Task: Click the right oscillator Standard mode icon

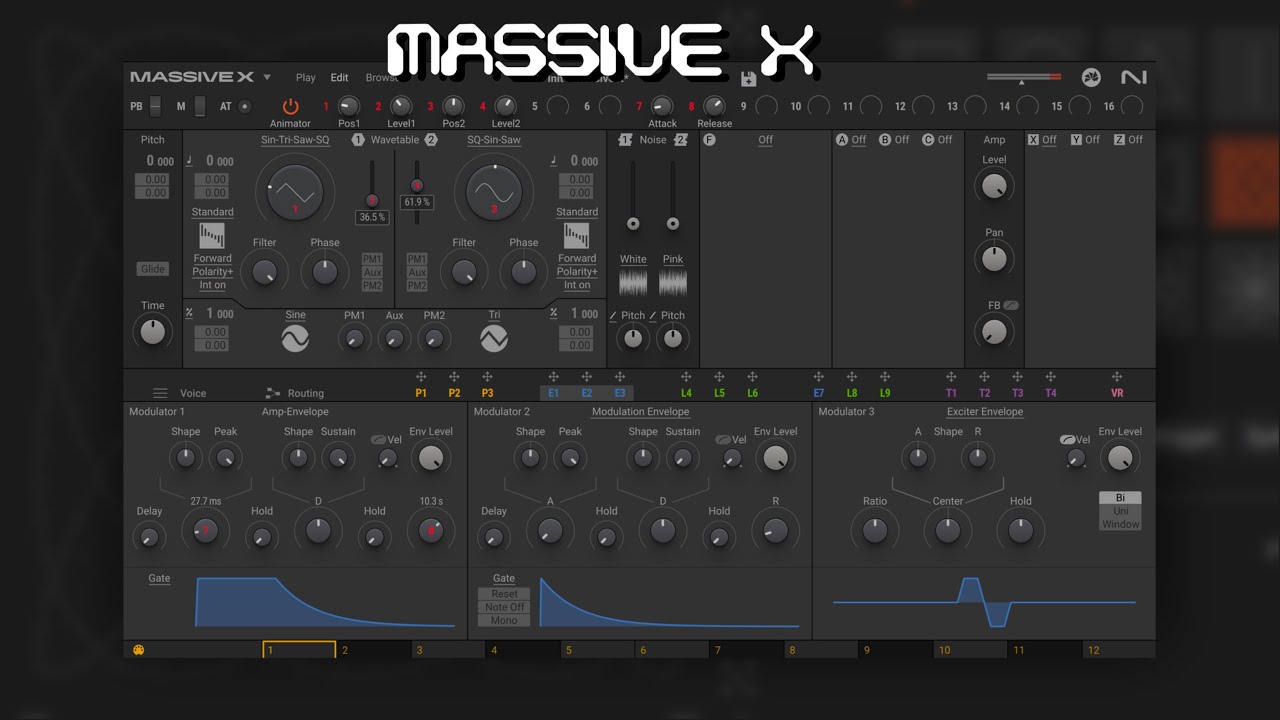Action: [577, 235]
